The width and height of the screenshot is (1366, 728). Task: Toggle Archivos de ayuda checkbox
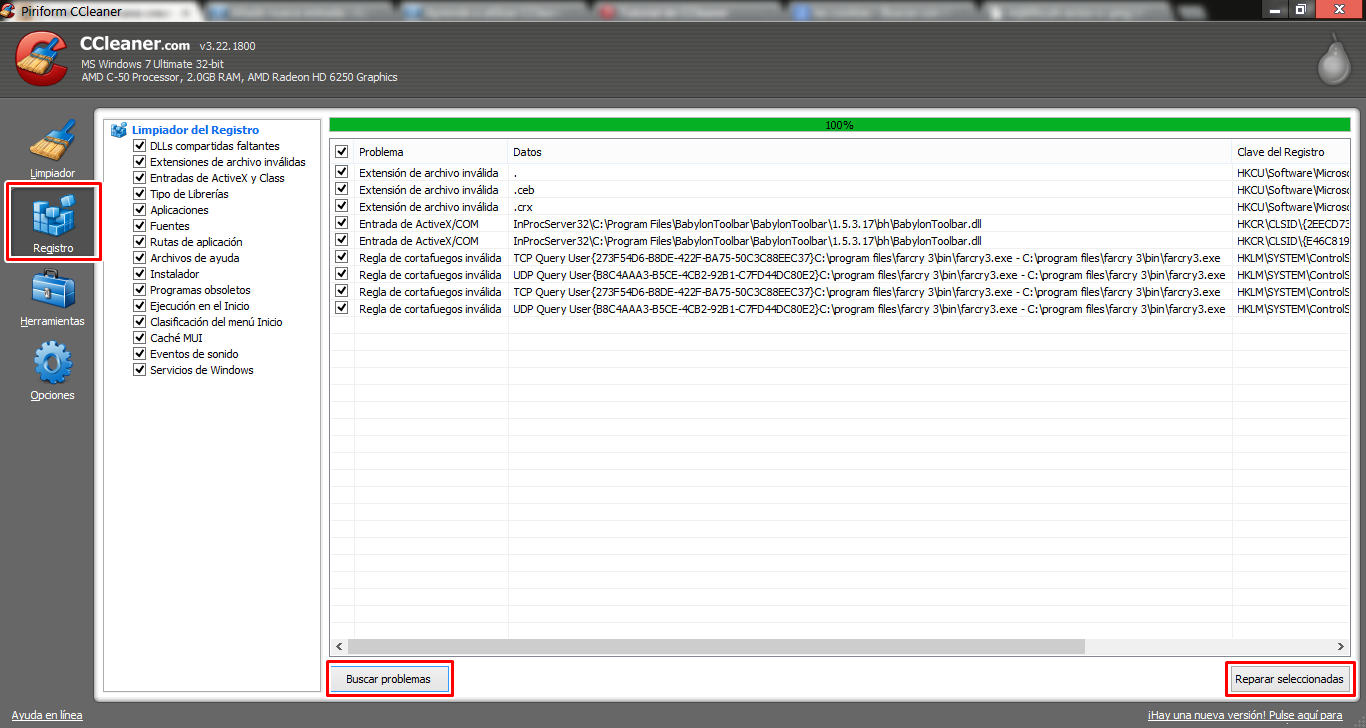click(140, 258)
